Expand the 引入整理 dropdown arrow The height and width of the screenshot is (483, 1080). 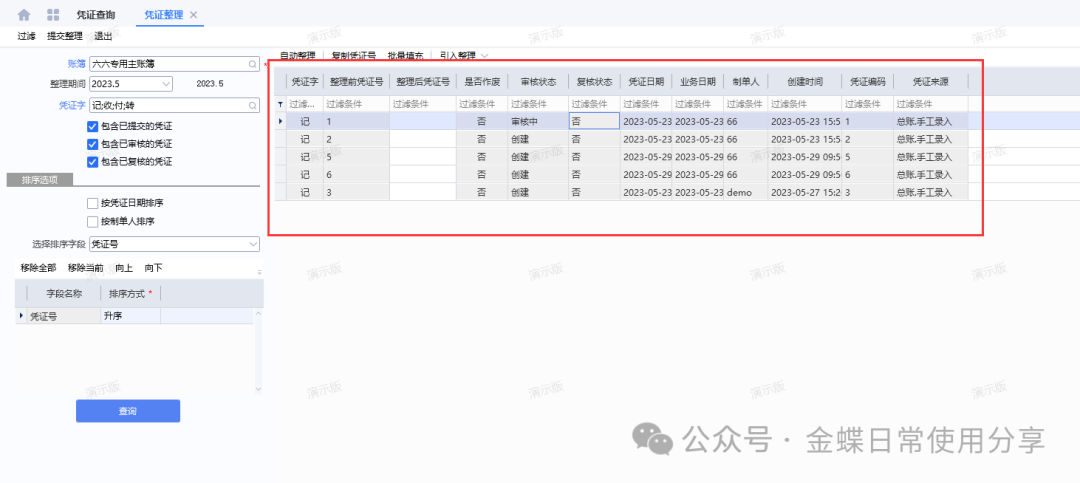click(485, 56)
